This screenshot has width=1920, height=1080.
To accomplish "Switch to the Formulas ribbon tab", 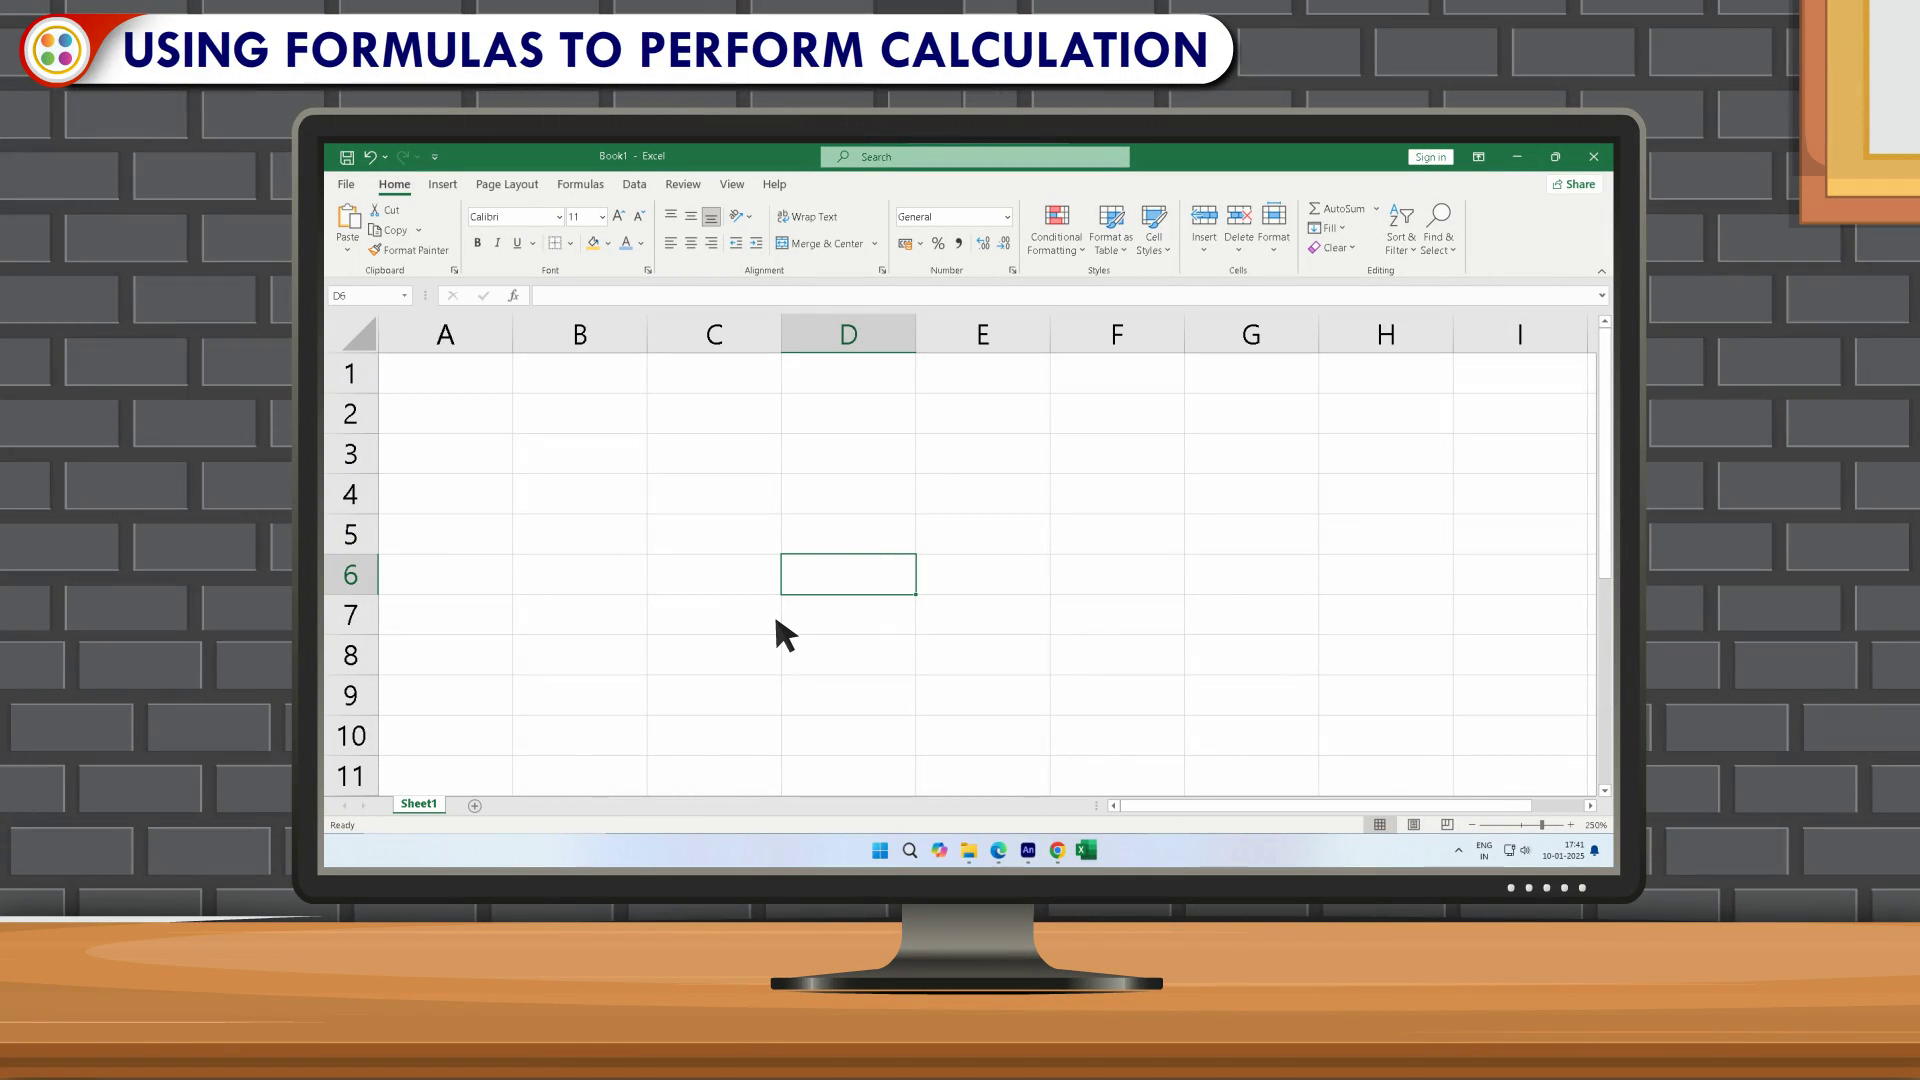I will coord(580,185).
